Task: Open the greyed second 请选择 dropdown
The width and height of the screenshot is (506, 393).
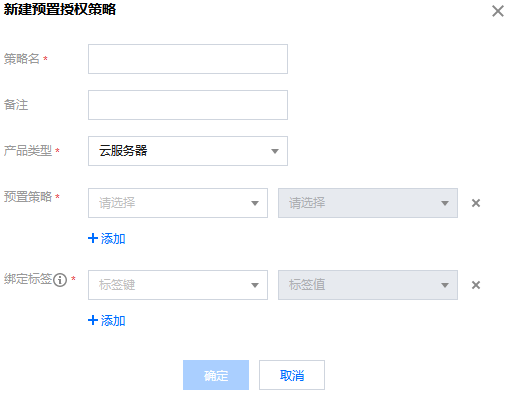Action: coord(368,203)
